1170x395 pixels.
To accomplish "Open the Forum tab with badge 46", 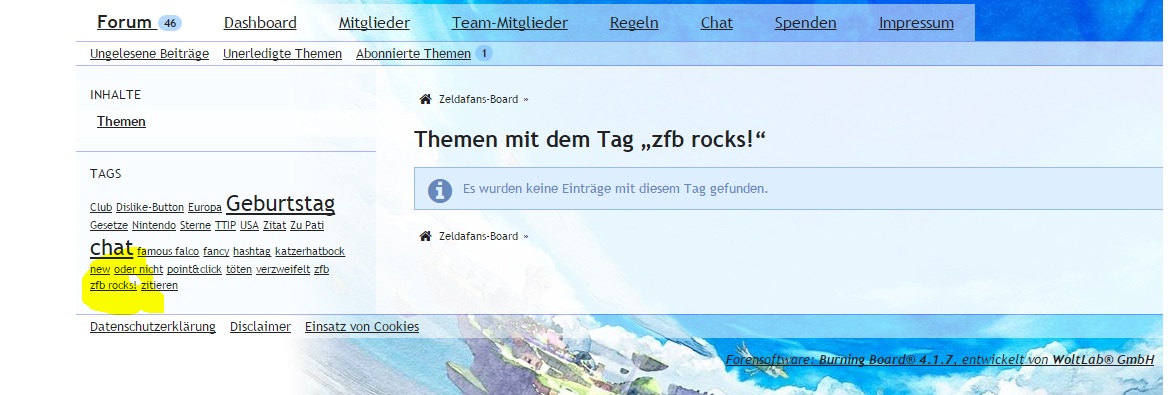I will [x=139, y=22].
